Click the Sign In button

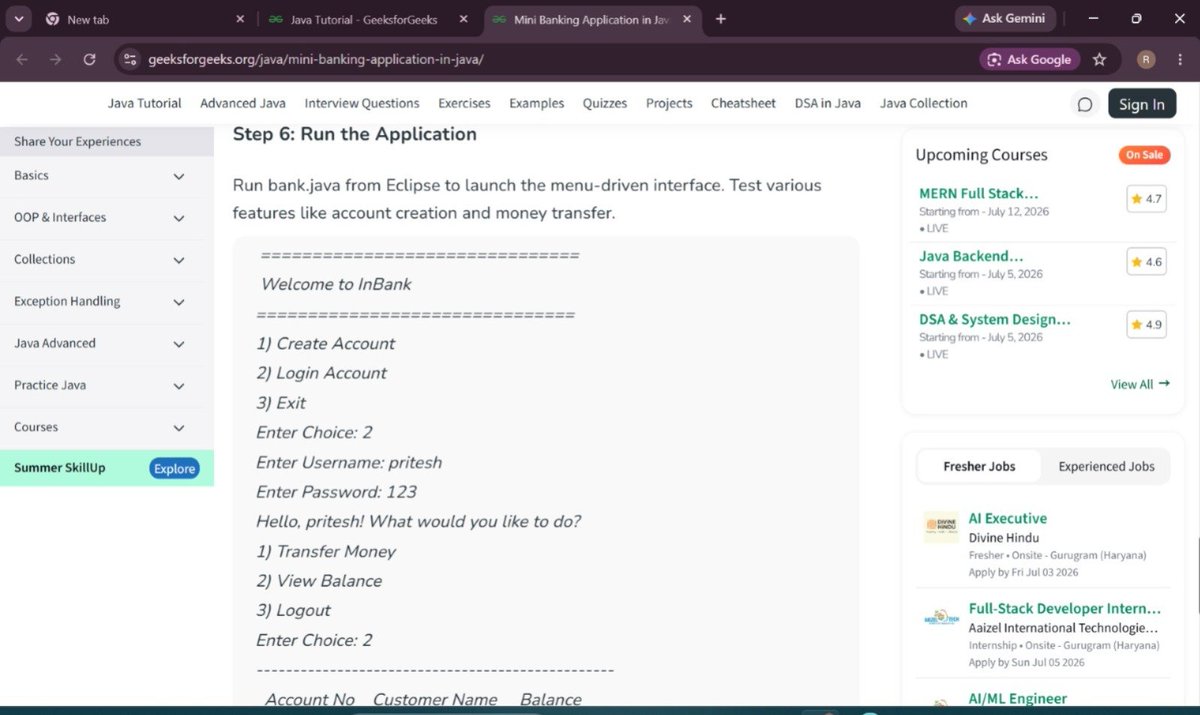1141,104
